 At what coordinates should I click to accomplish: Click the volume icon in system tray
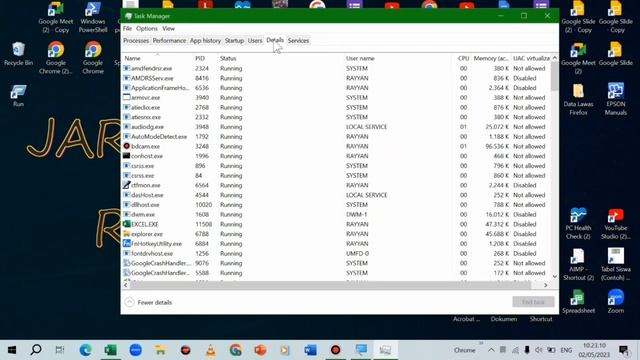tap(539, 350)
